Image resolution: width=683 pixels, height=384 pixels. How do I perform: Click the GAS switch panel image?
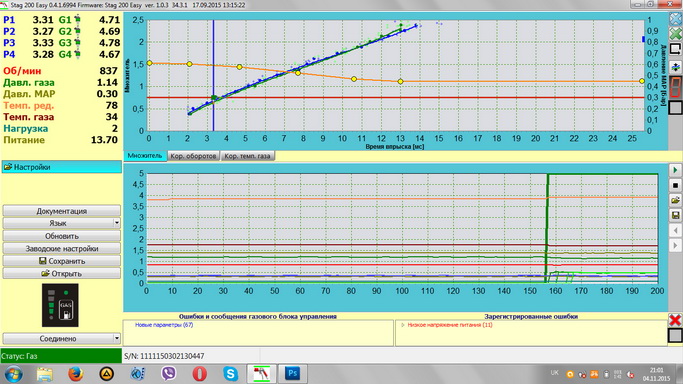[60, 305]
